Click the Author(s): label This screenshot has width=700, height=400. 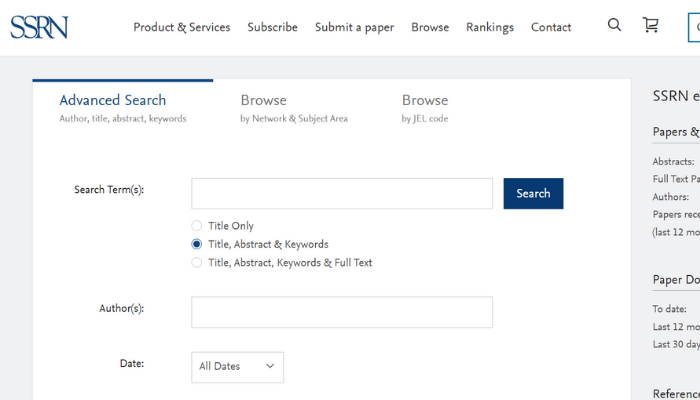click(x=121, y=308)
